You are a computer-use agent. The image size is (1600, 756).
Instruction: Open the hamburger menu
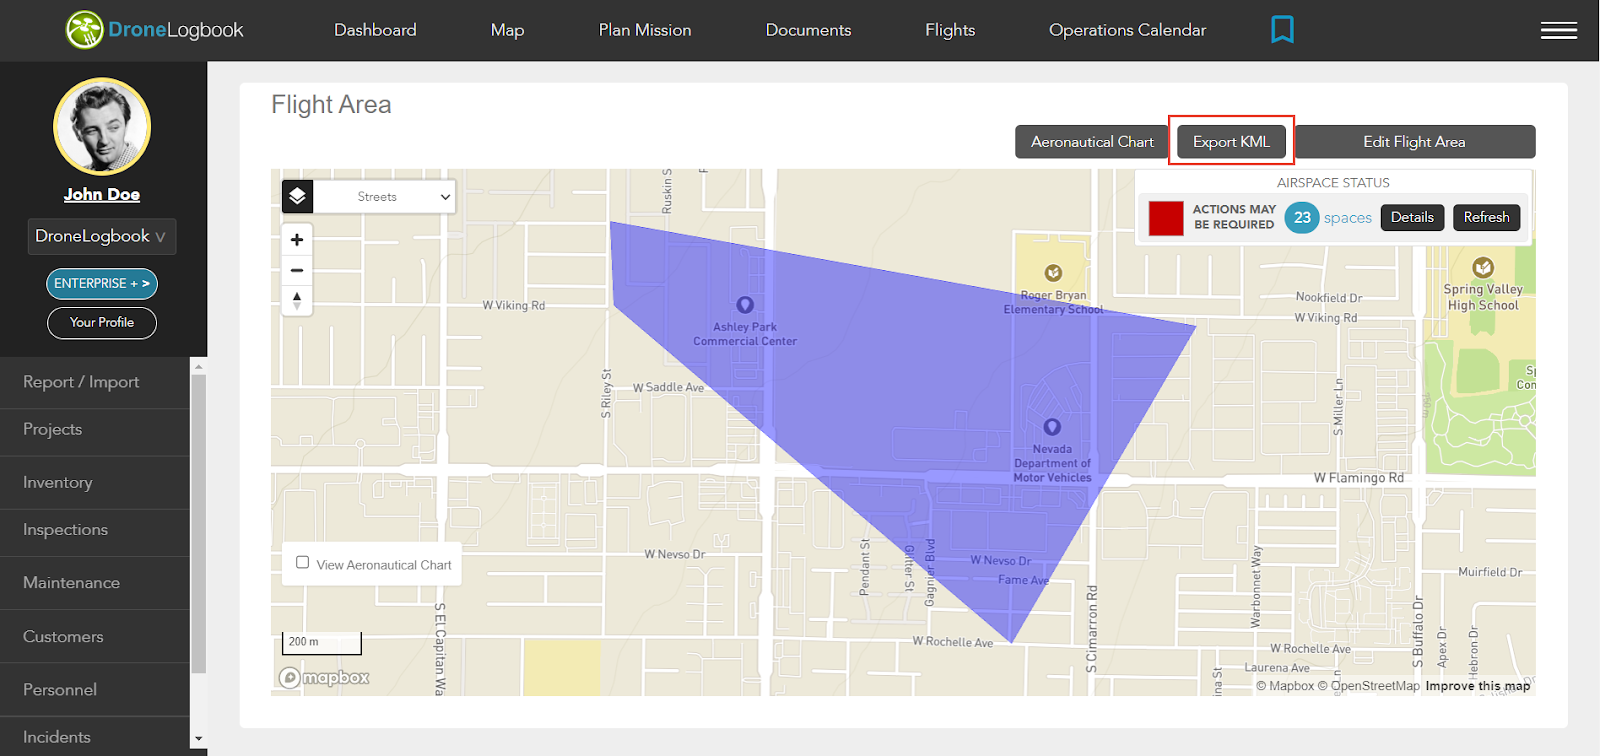click(x=1559, y=30)
